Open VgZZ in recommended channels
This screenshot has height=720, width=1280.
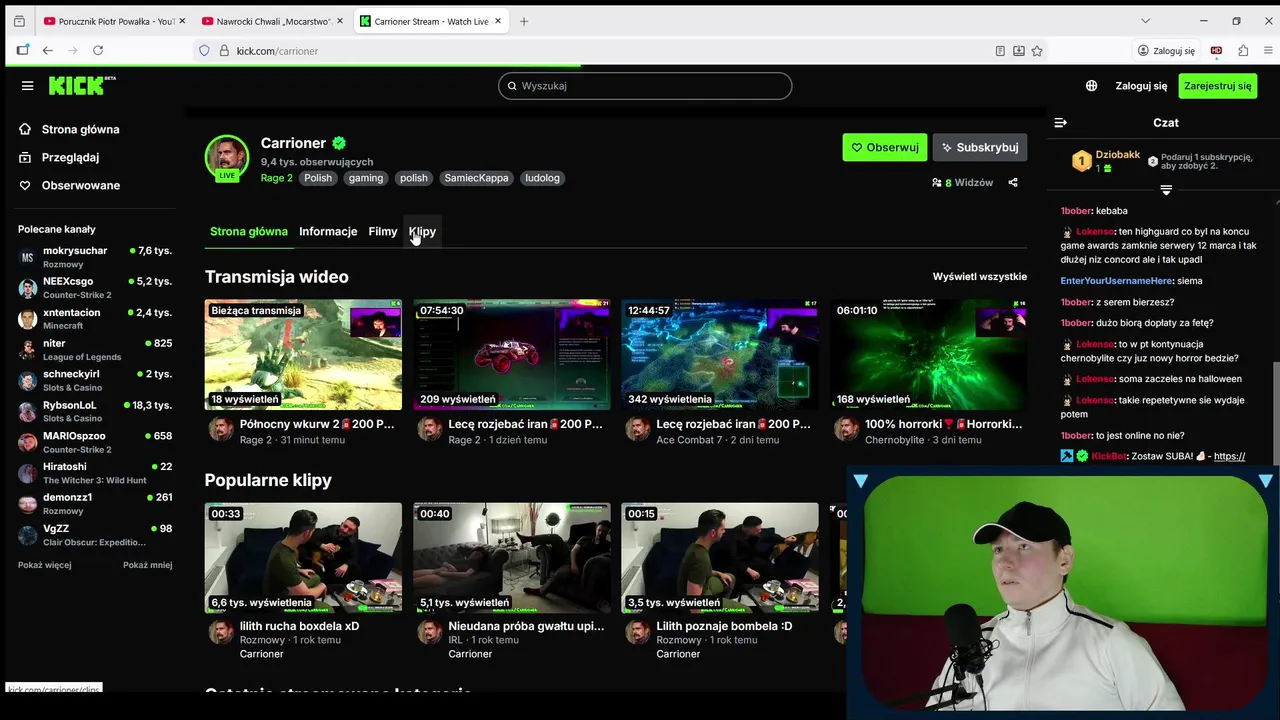pyautogui.click(x=95, y=535)
